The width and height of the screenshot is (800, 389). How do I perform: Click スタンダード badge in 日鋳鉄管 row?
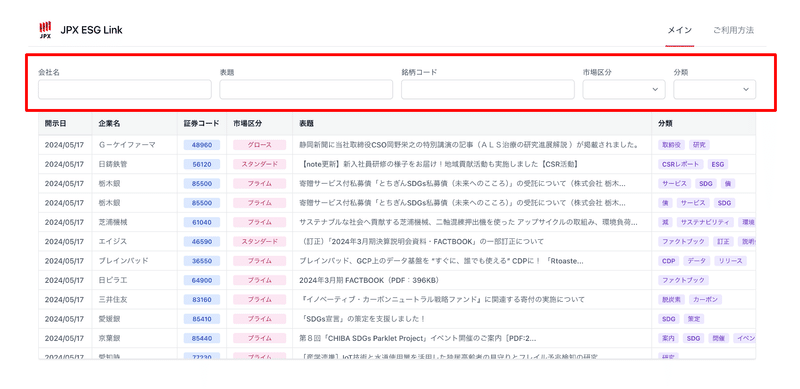click(260, 164)
